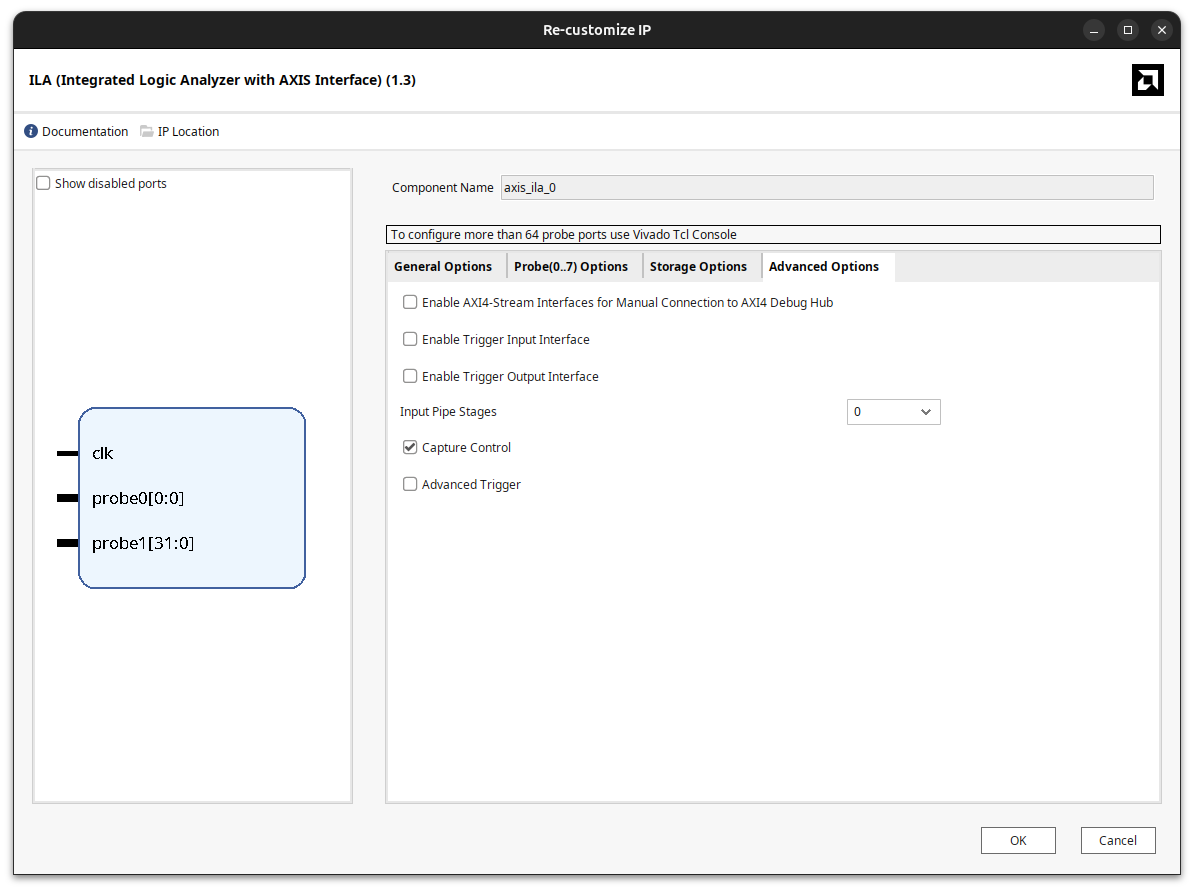
Task: Enable Trigger Input Interface checkbox
Action: click(410, 339)
